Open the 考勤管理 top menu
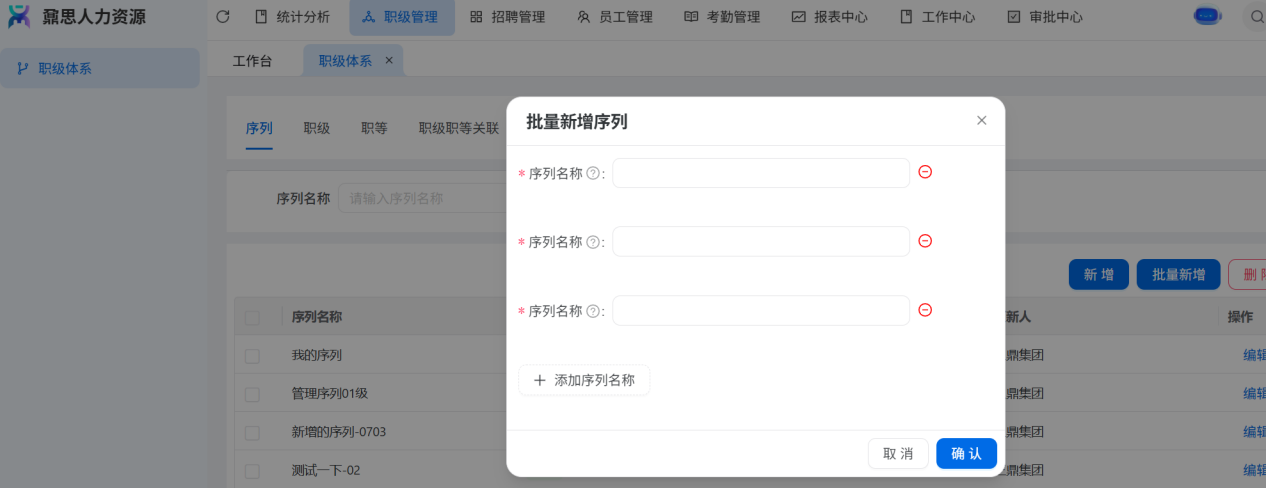 tap(722, 17)
